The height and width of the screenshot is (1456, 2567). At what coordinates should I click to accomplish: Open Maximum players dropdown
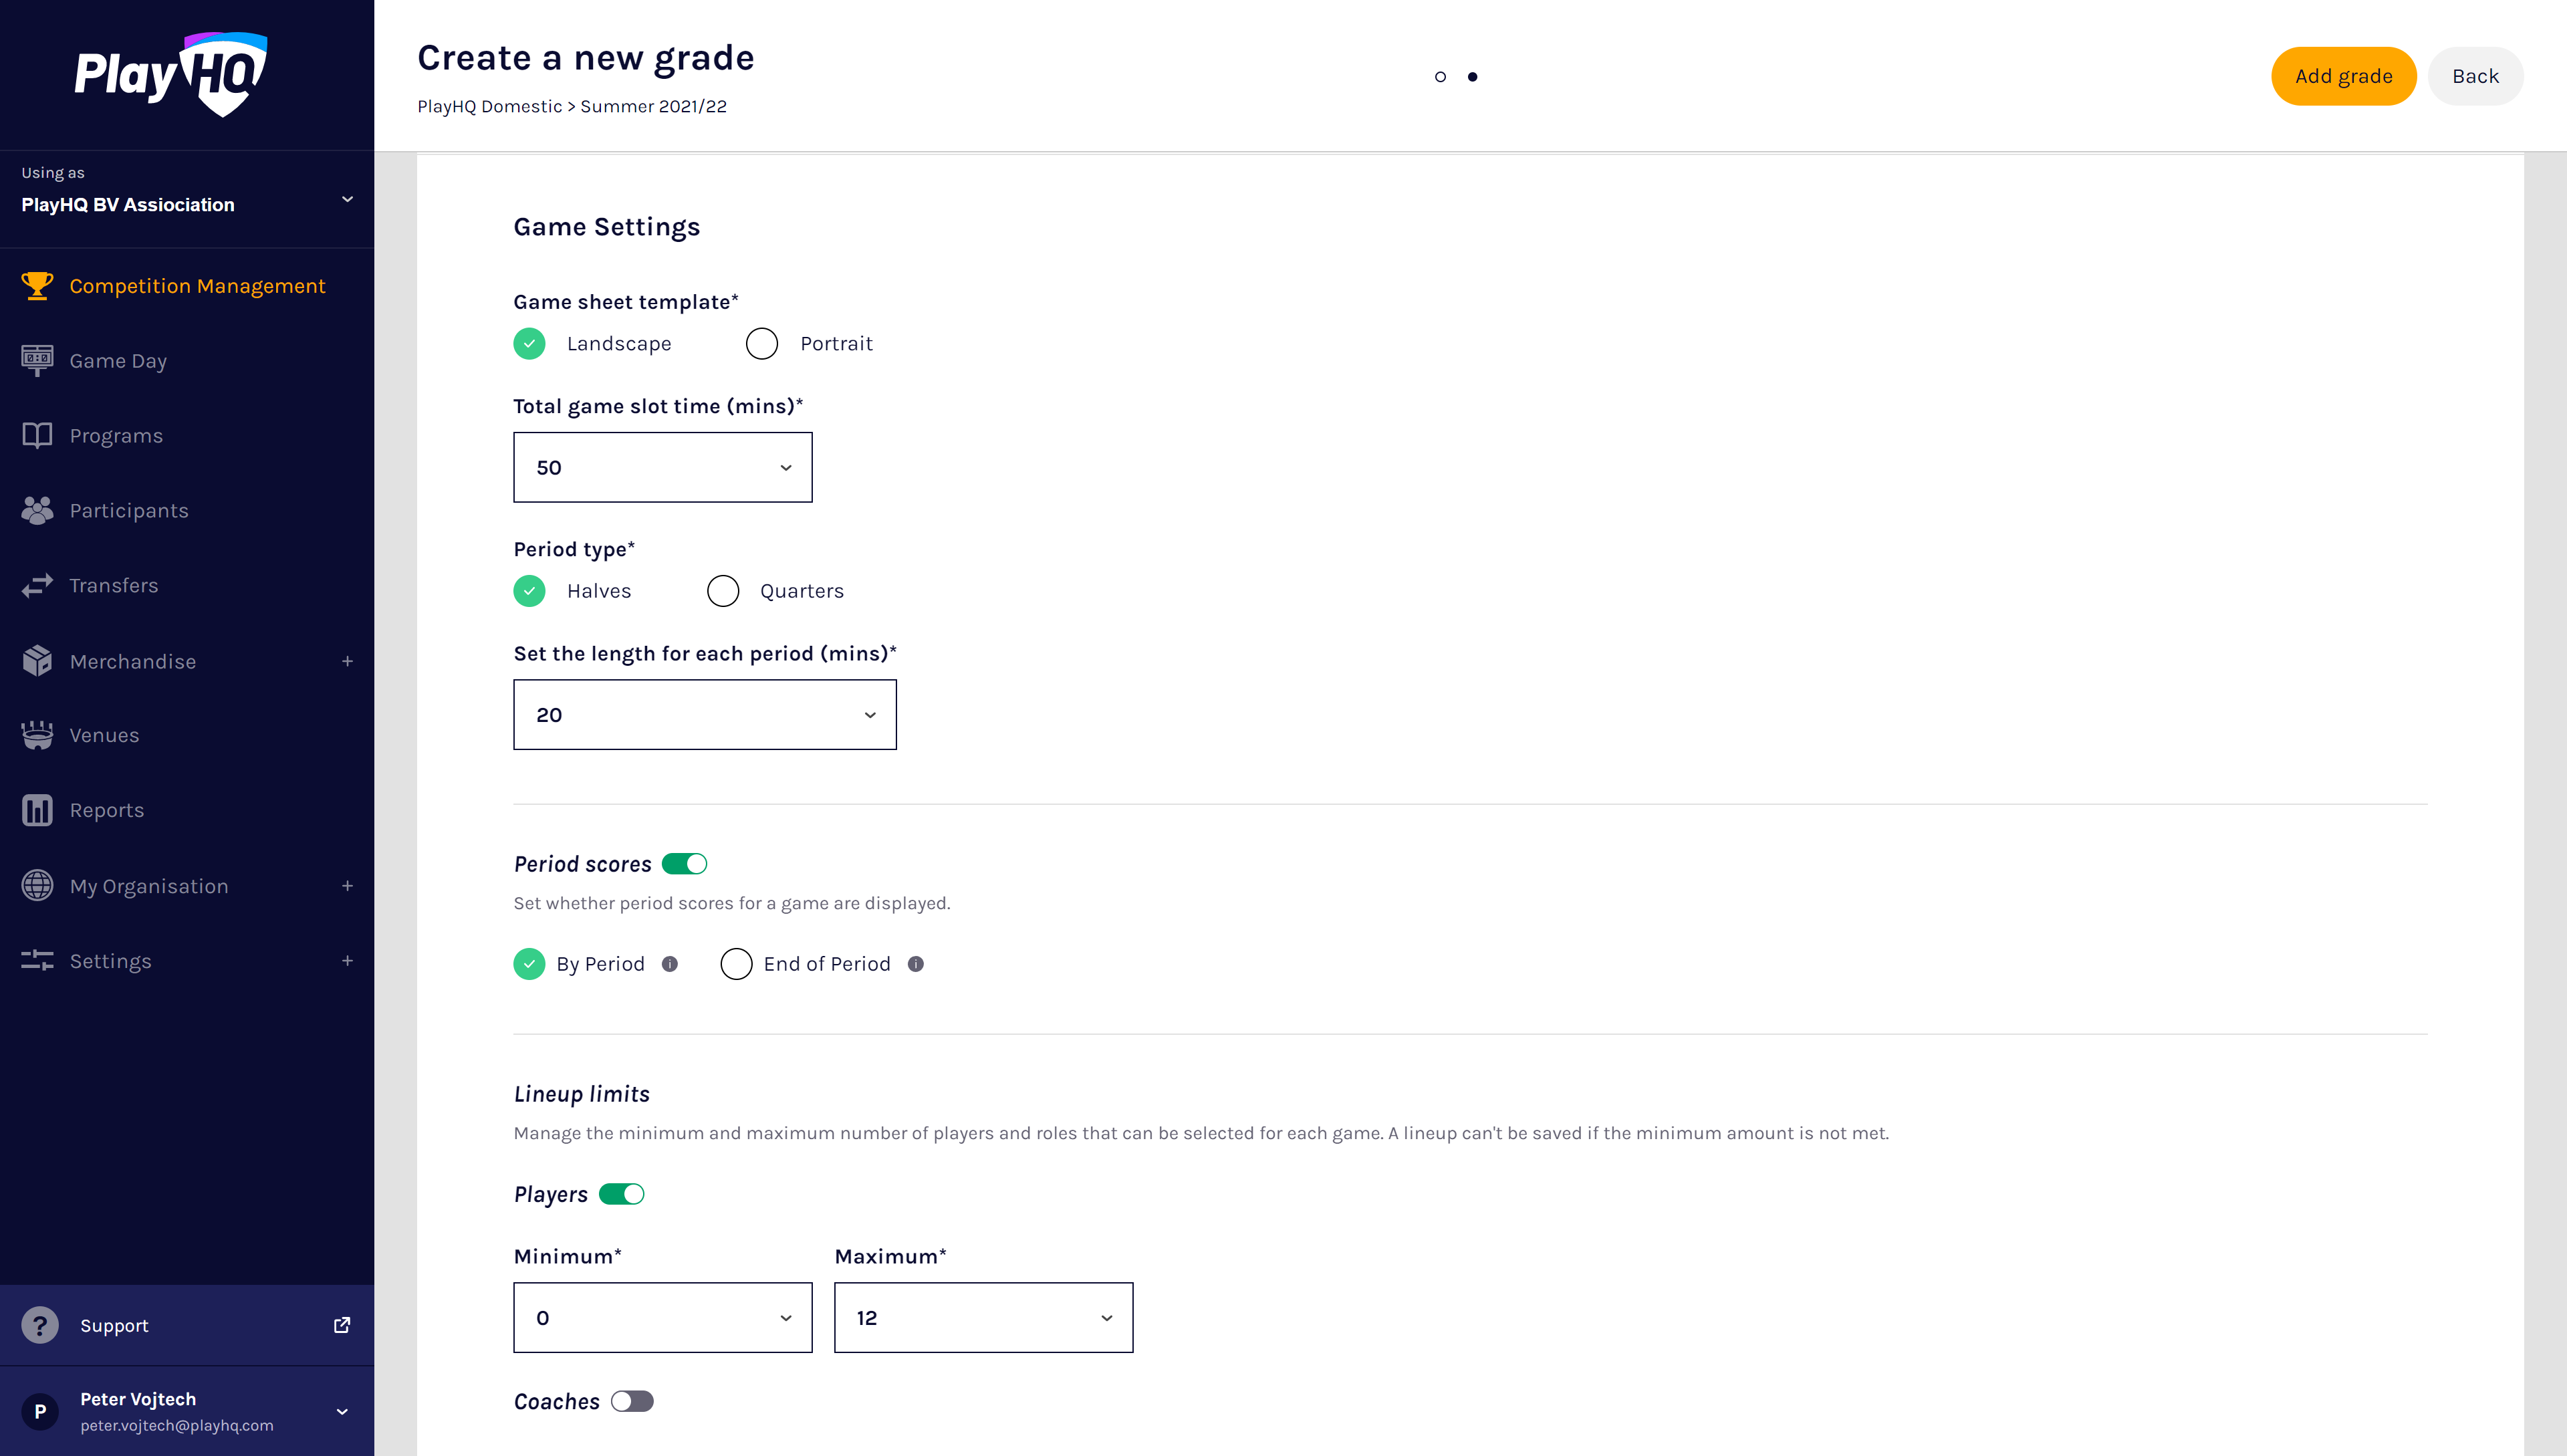tap(984, 1318)
